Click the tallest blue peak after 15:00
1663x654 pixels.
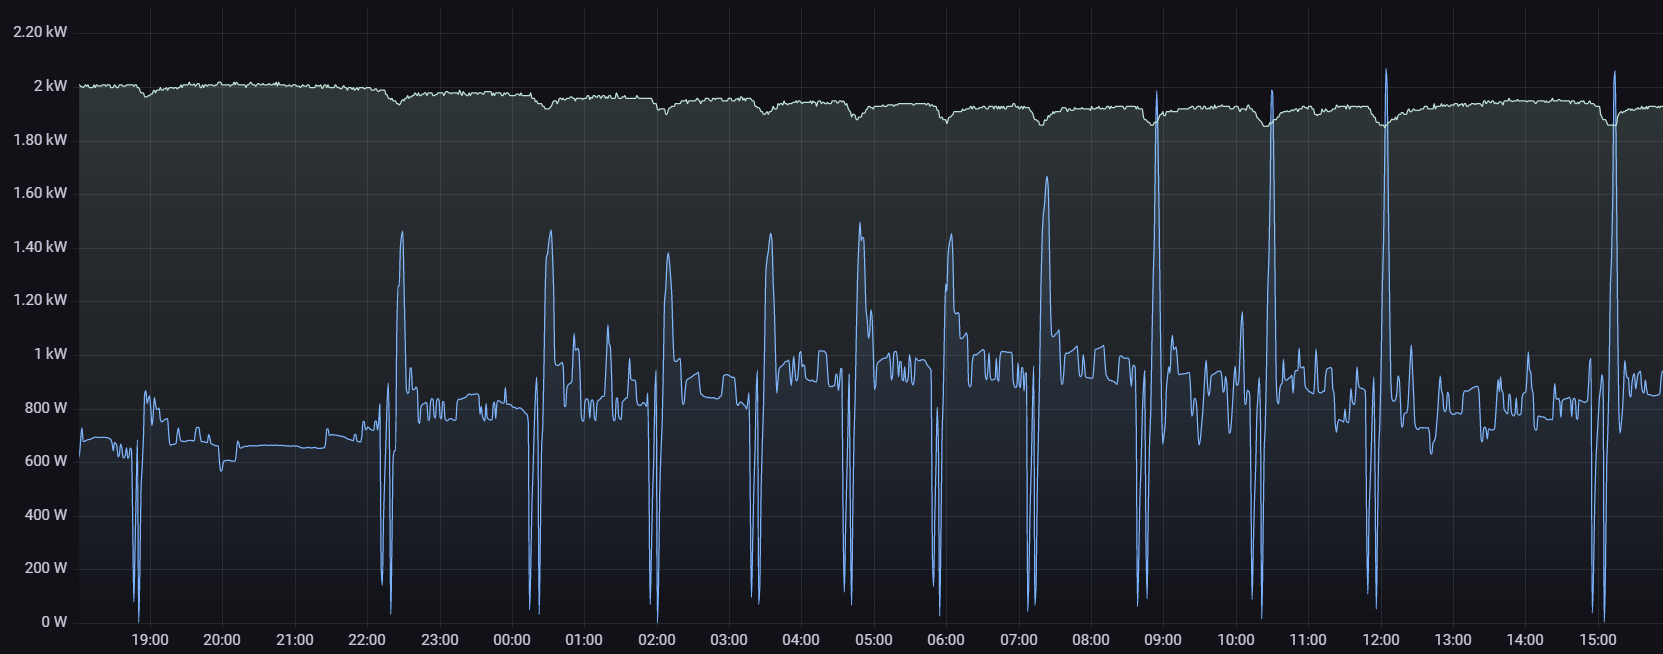1614,72
